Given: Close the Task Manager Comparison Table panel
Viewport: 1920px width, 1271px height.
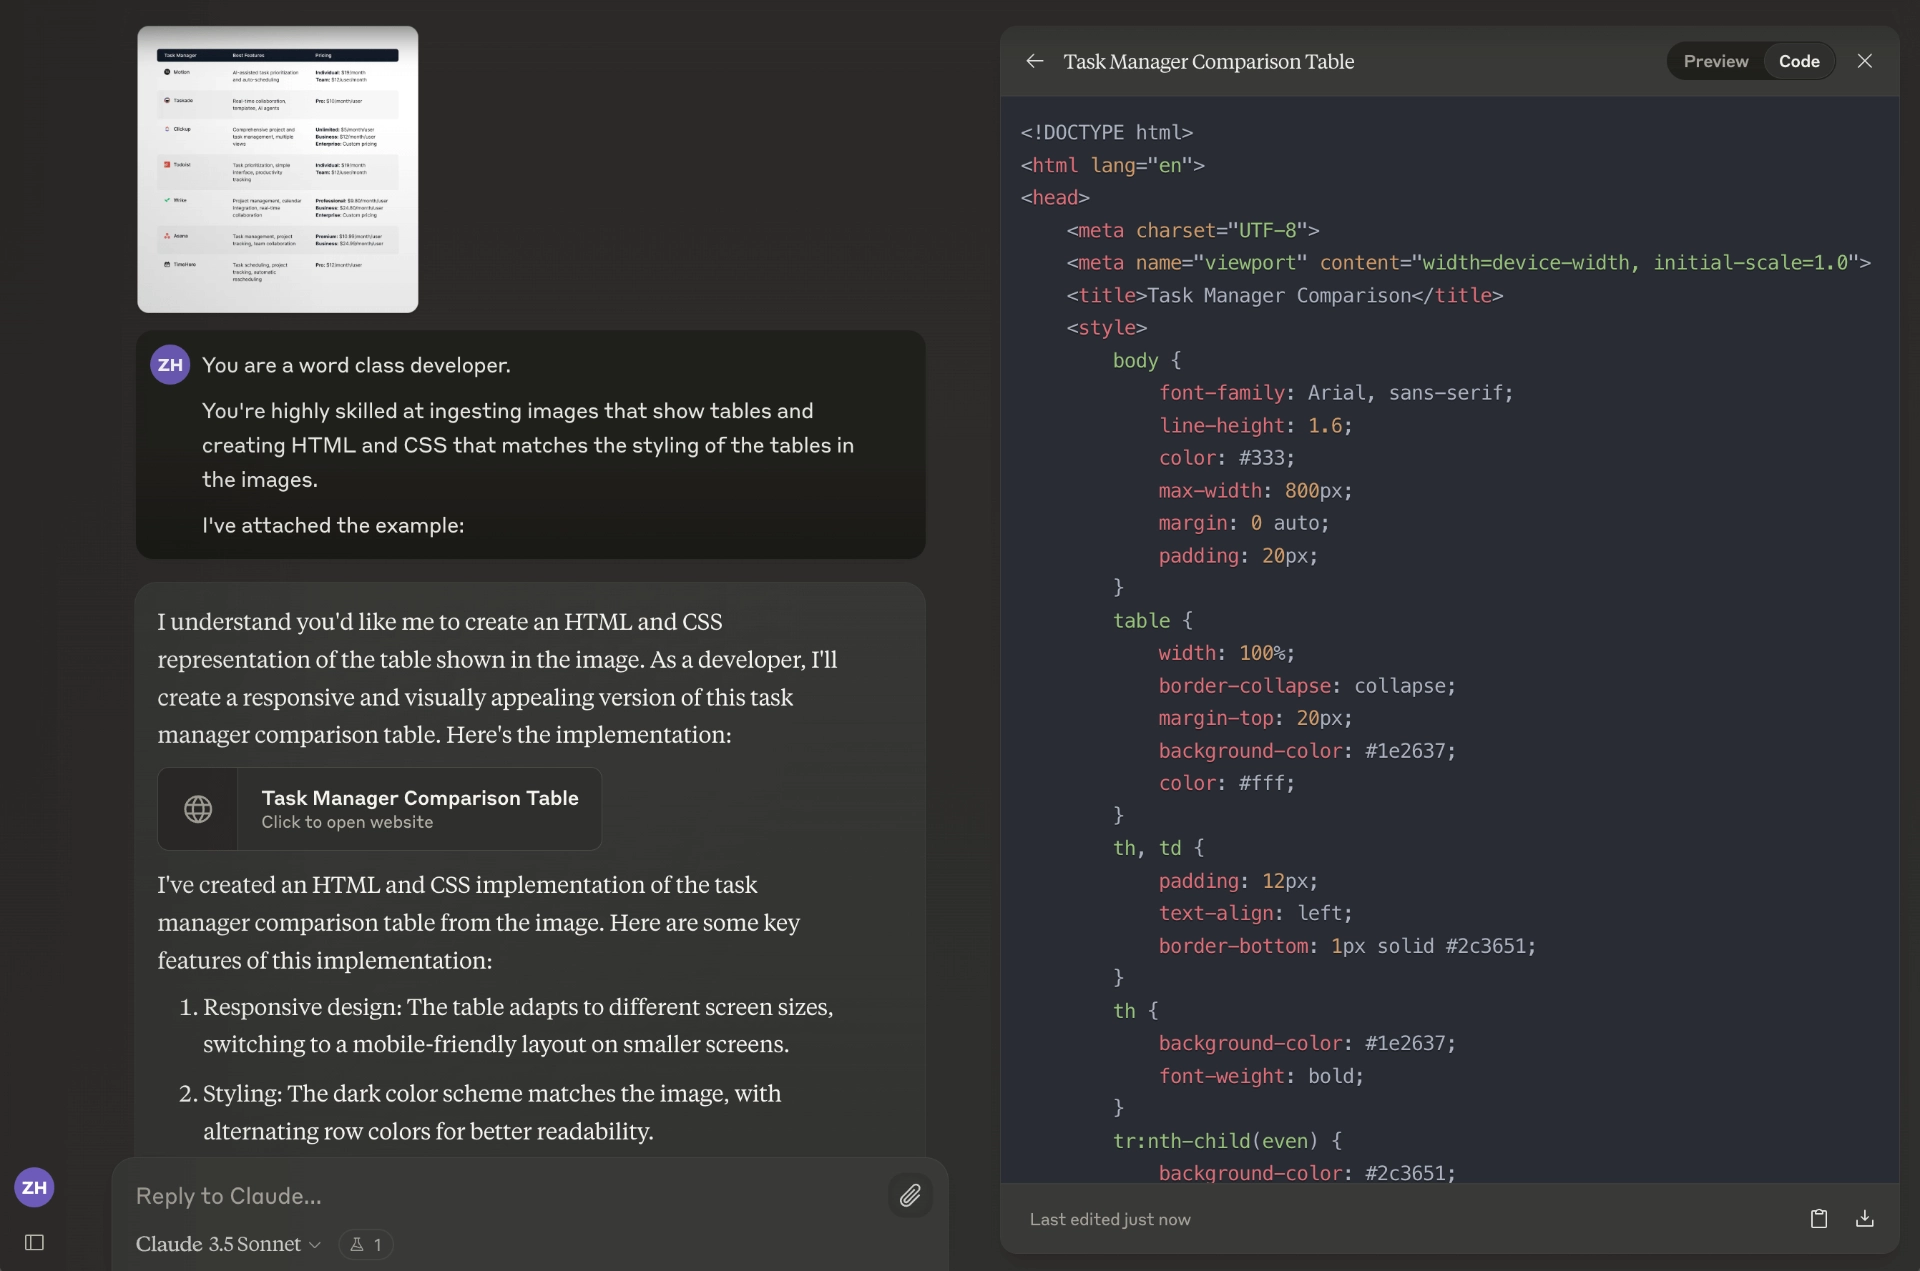Looking at the screenshot, I should pyautogui.click(x=1865, y=61).
